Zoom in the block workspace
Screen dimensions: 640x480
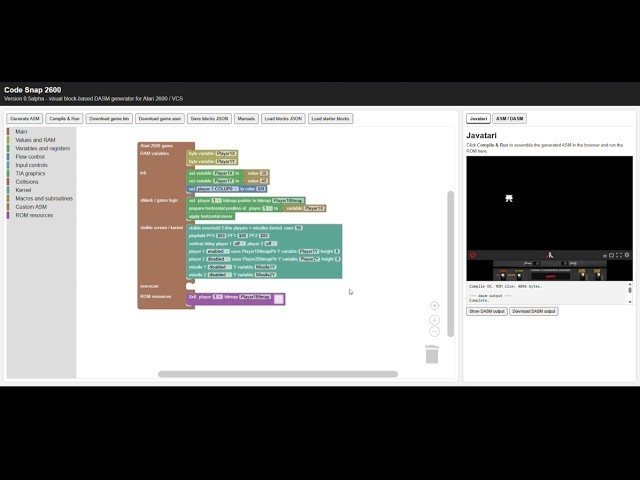coord(434,320)
